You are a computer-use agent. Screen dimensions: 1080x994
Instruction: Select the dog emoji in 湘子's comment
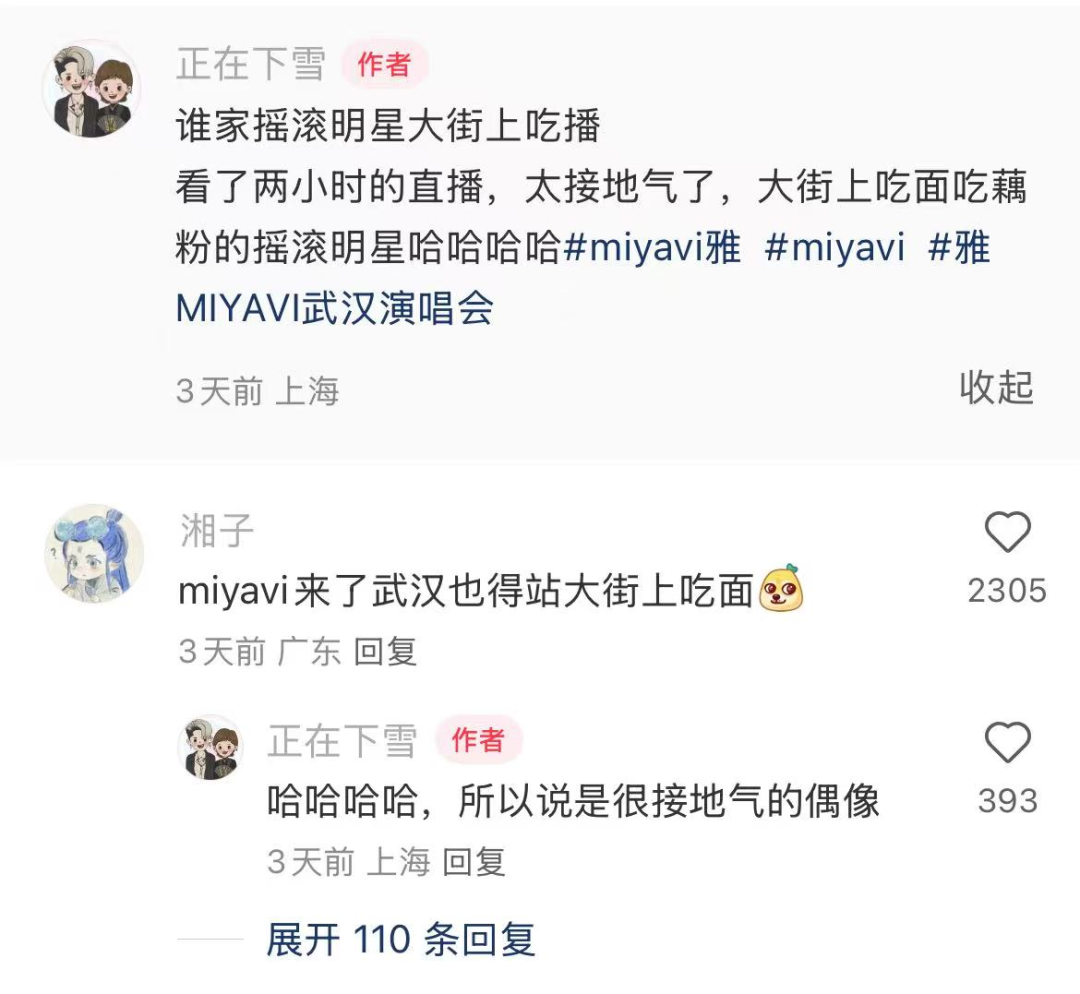coord(781,589)
